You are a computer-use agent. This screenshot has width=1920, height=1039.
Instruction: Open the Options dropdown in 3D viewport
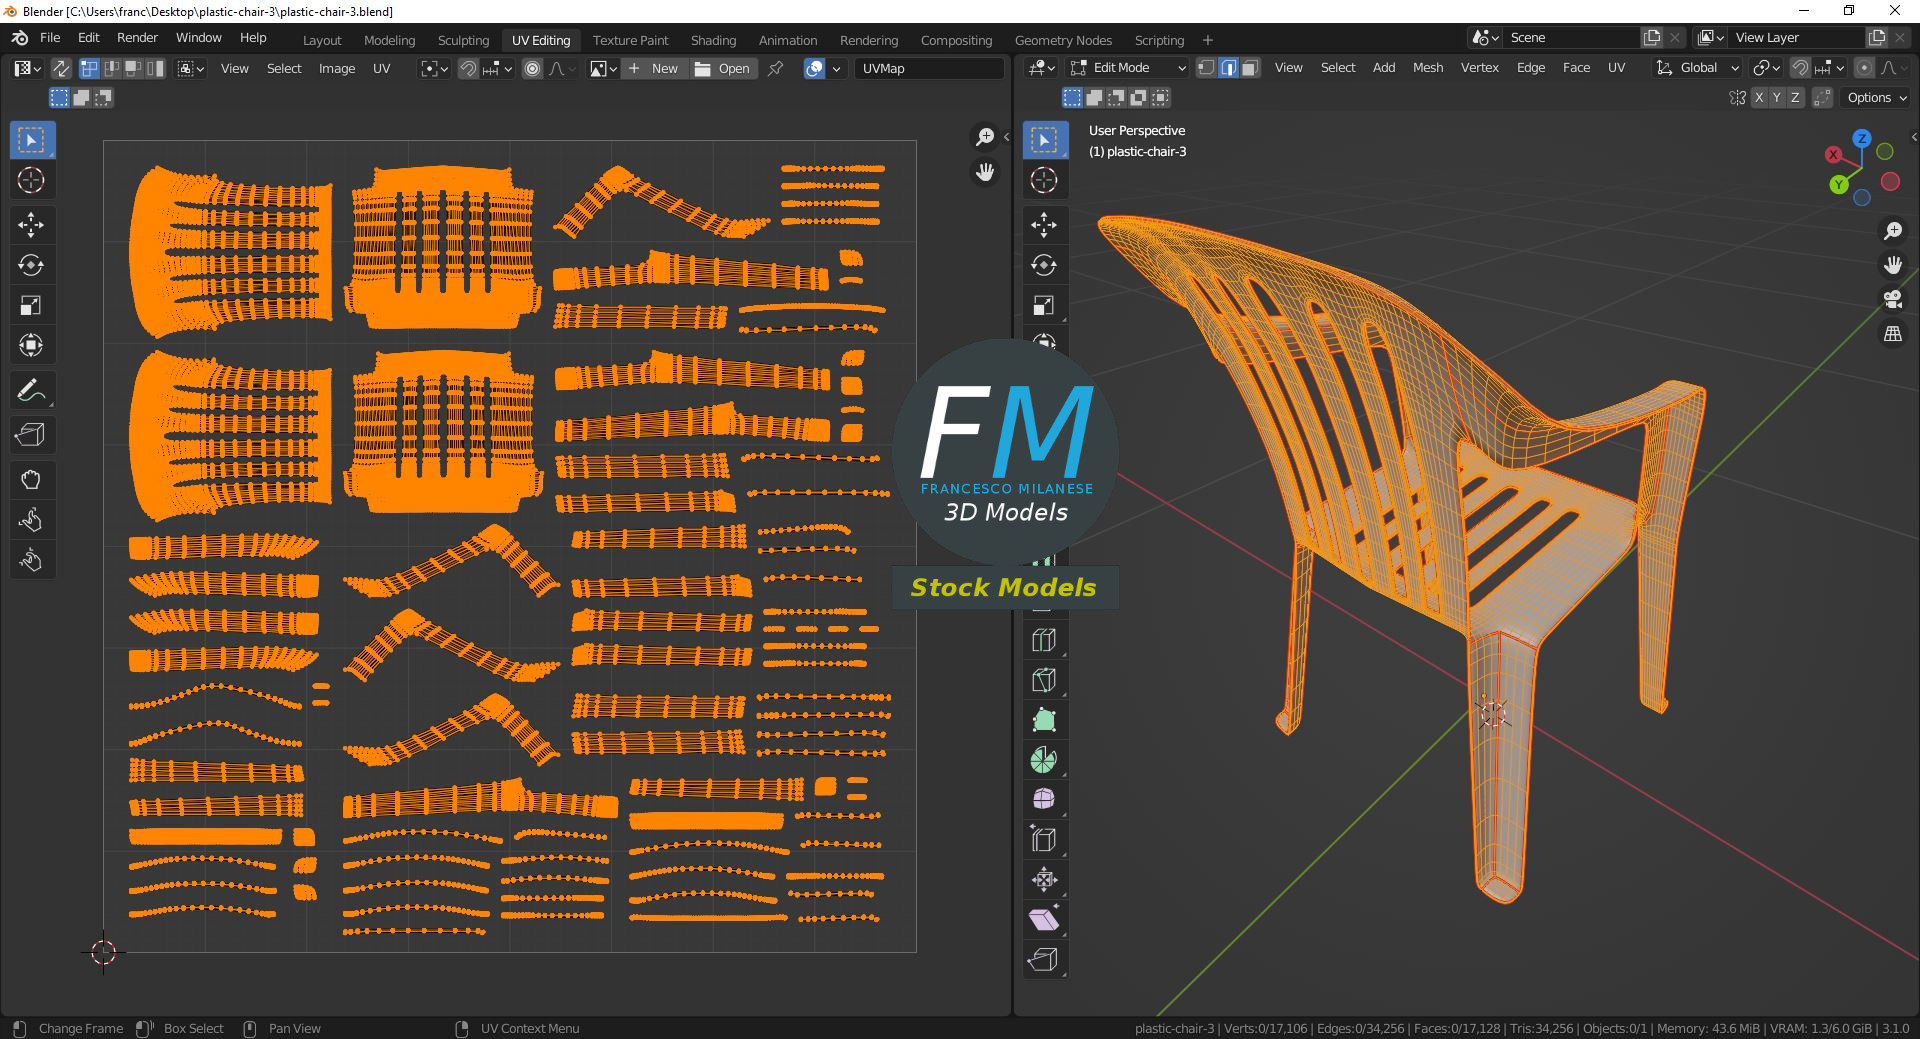1876,98
